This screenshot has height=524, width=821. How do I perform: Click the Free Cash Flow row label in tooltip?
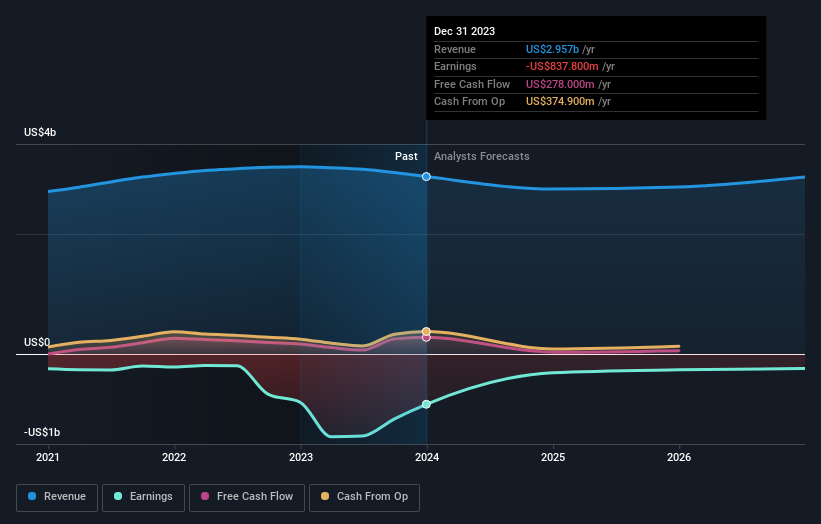(472, 84)
